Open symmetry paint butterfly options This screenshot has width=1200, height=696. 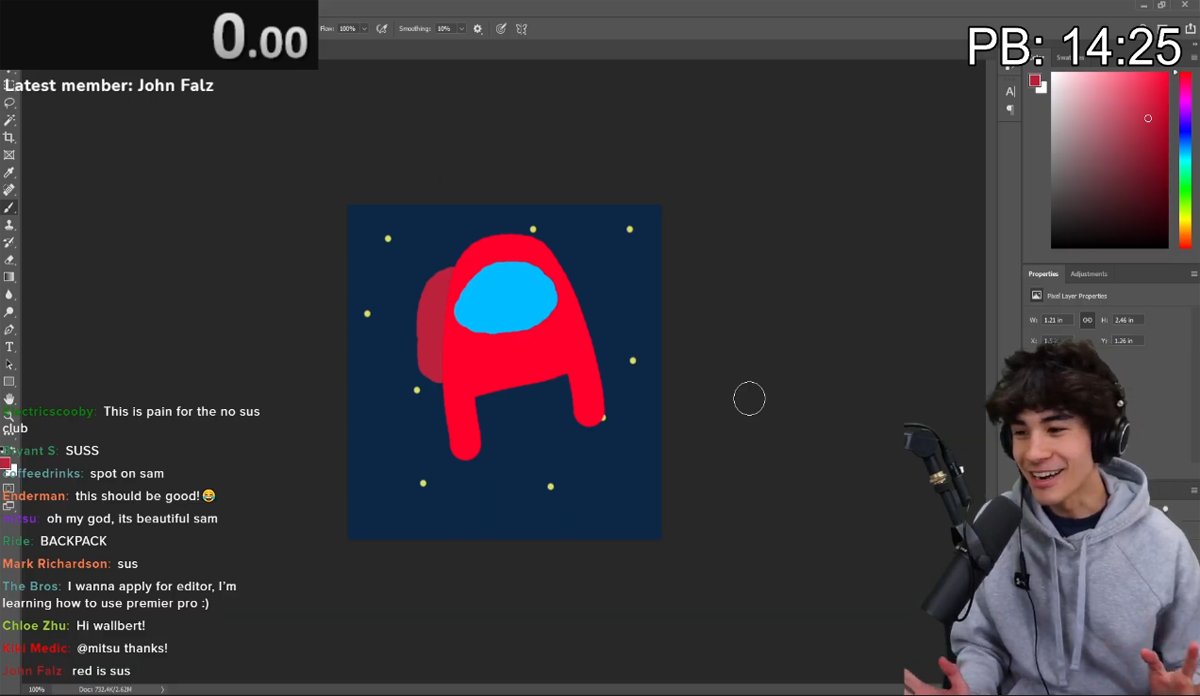click(x=522, y=29)
